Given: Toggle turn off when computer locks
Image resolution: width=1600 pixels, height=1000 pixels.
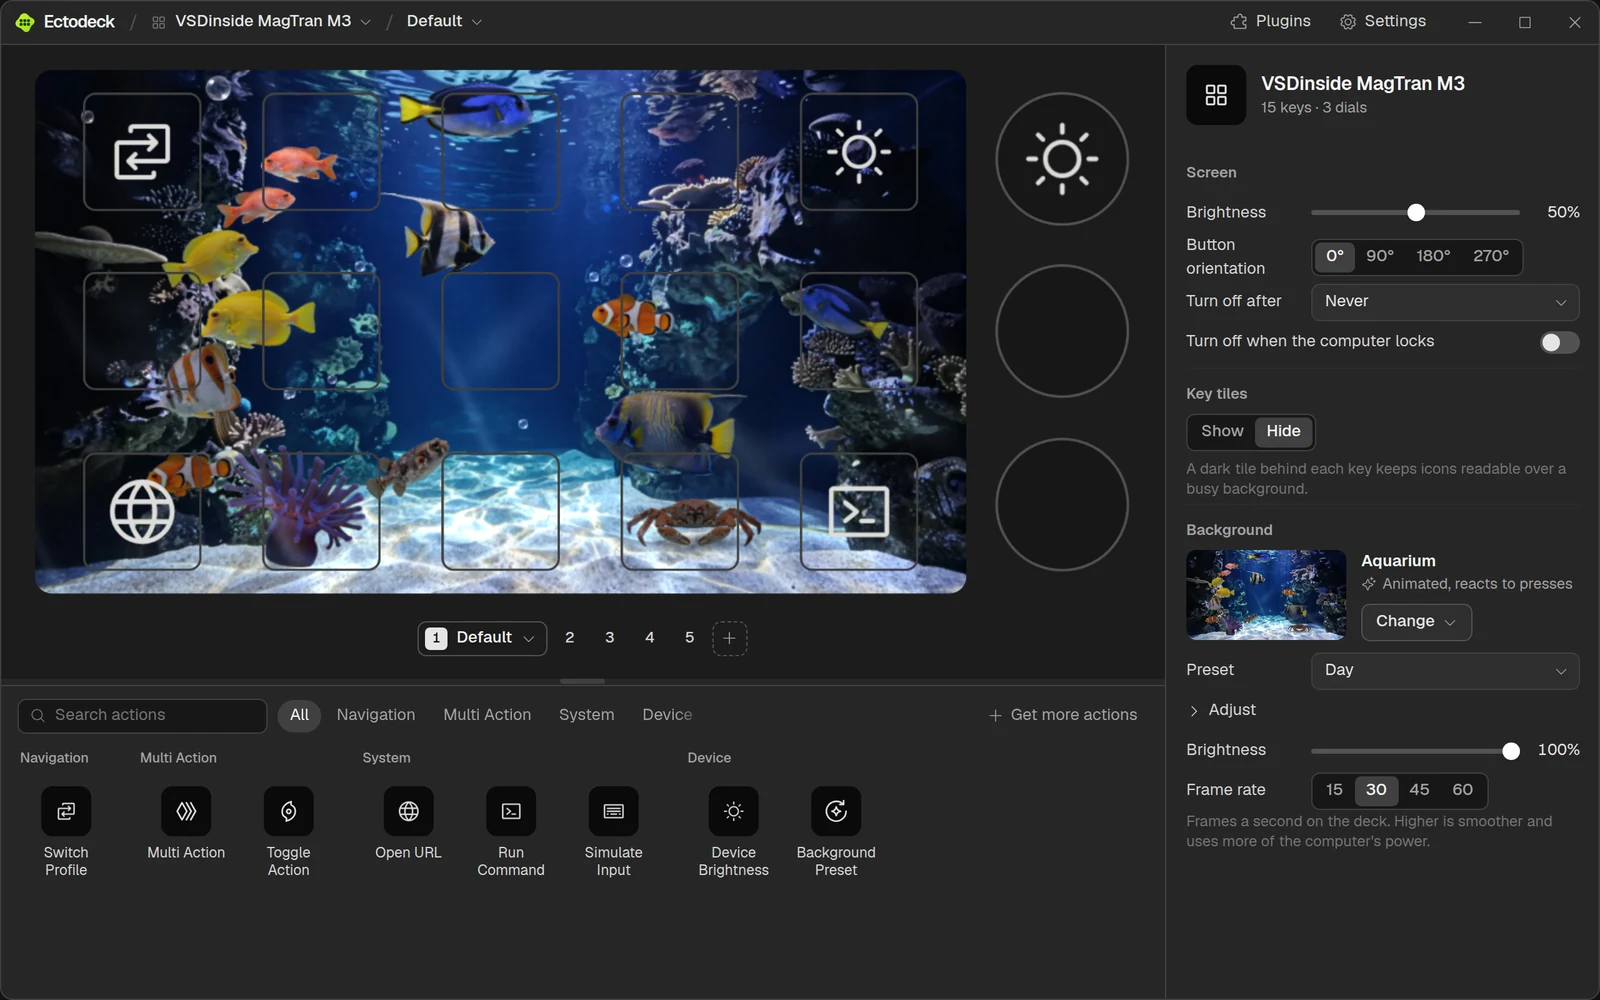Looking at the screenshot, I should coord(1559,342).
